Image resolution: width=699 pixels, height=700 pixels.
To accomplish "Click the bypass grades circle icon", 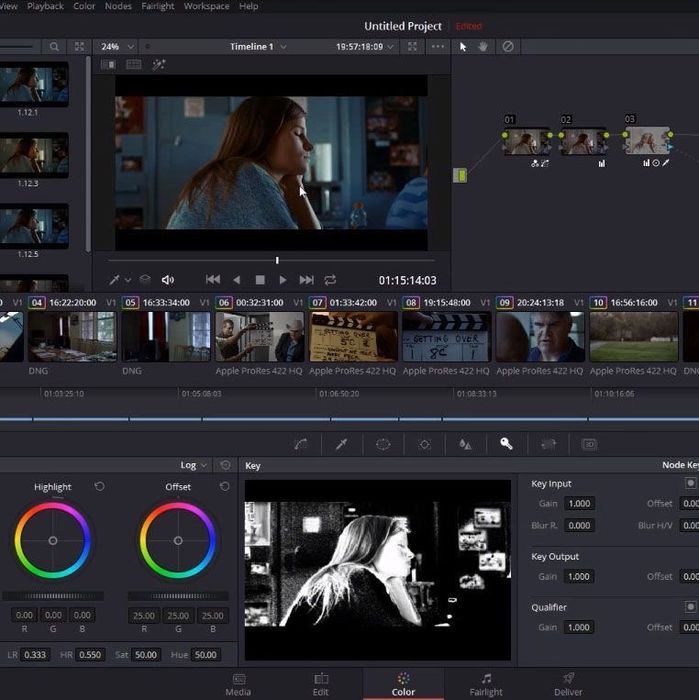I will click(x=508, y=46).
